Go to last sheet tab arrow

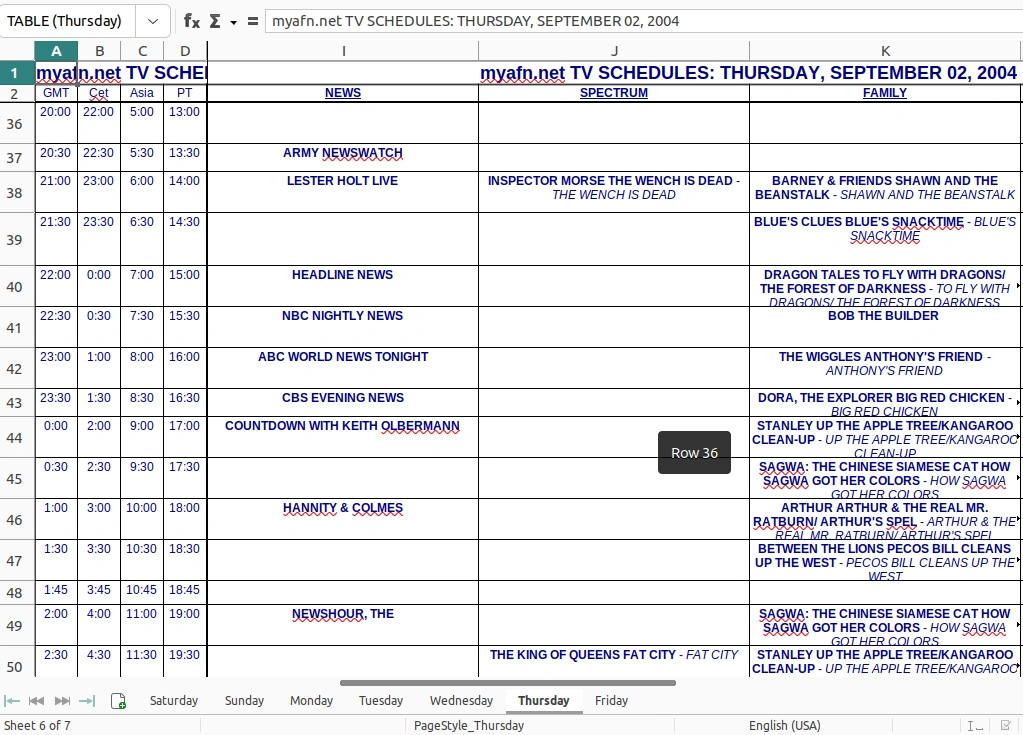[x=87, y=700]
